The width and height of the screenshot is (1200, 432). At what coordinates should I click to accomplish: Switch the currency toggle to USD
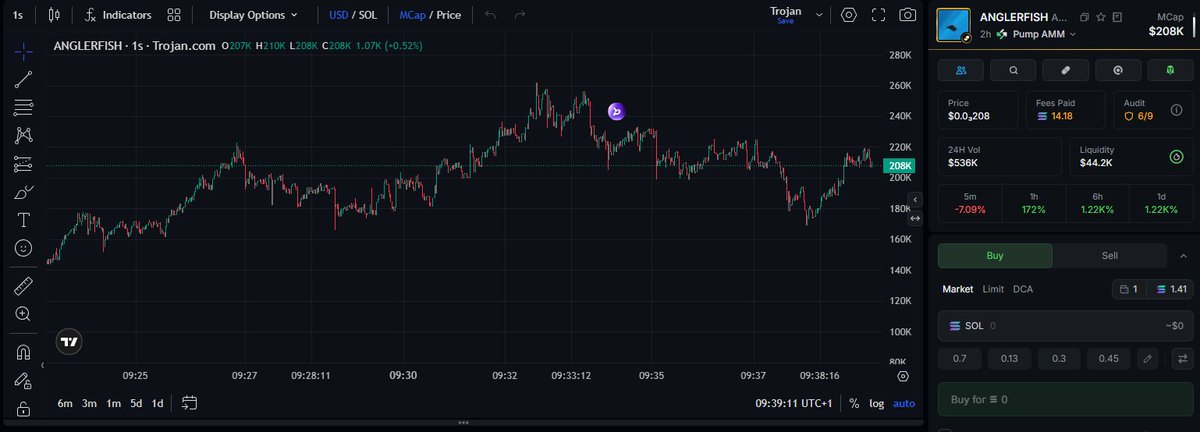coord(339,15)
